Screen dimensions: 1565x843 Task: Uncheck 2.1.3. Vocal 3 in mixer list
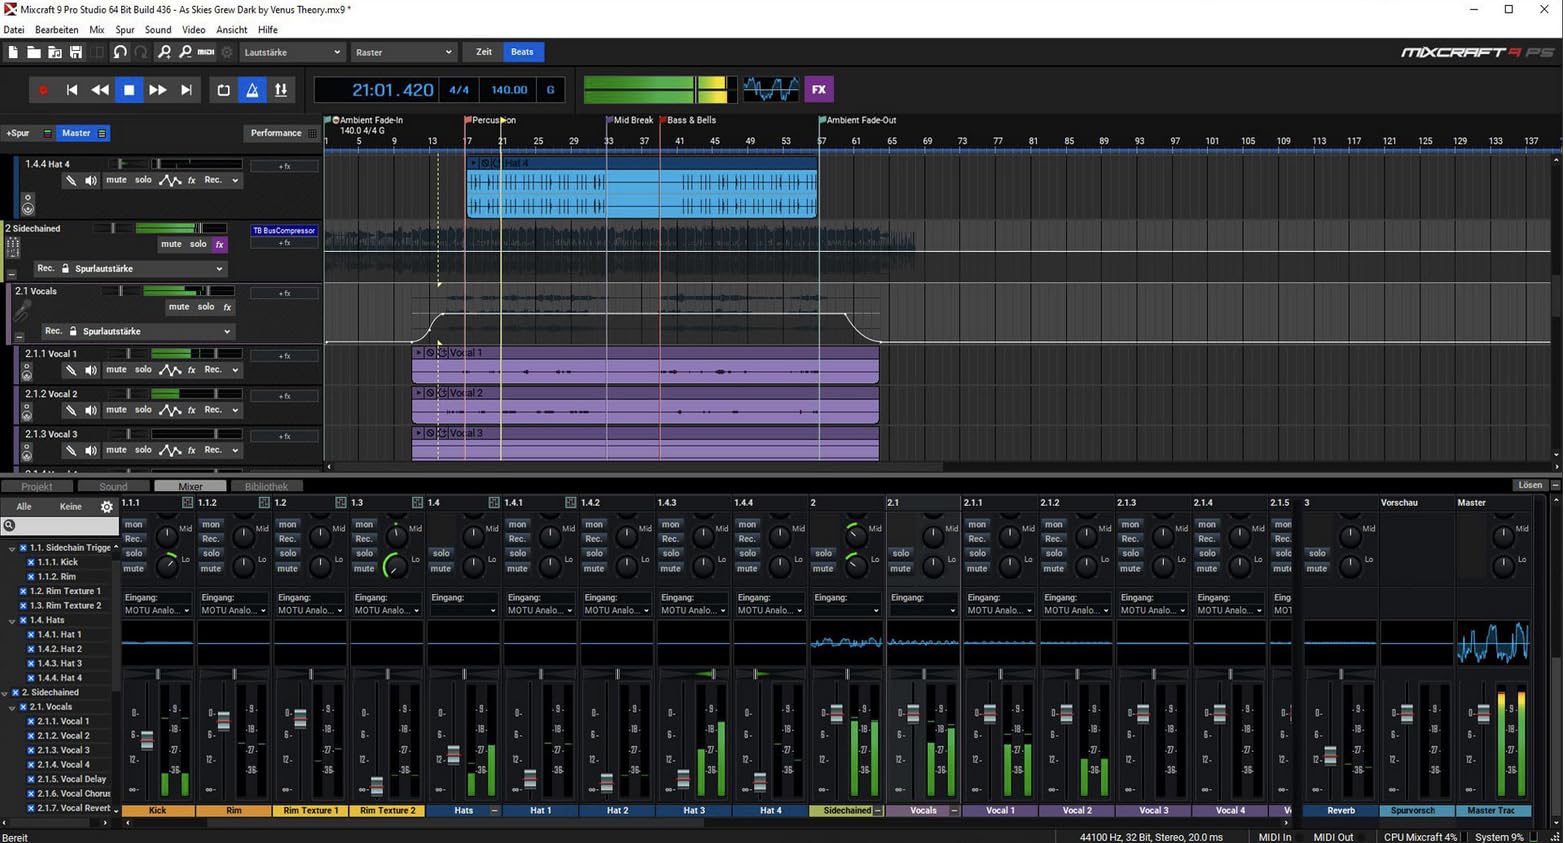(x=31, y=750)
